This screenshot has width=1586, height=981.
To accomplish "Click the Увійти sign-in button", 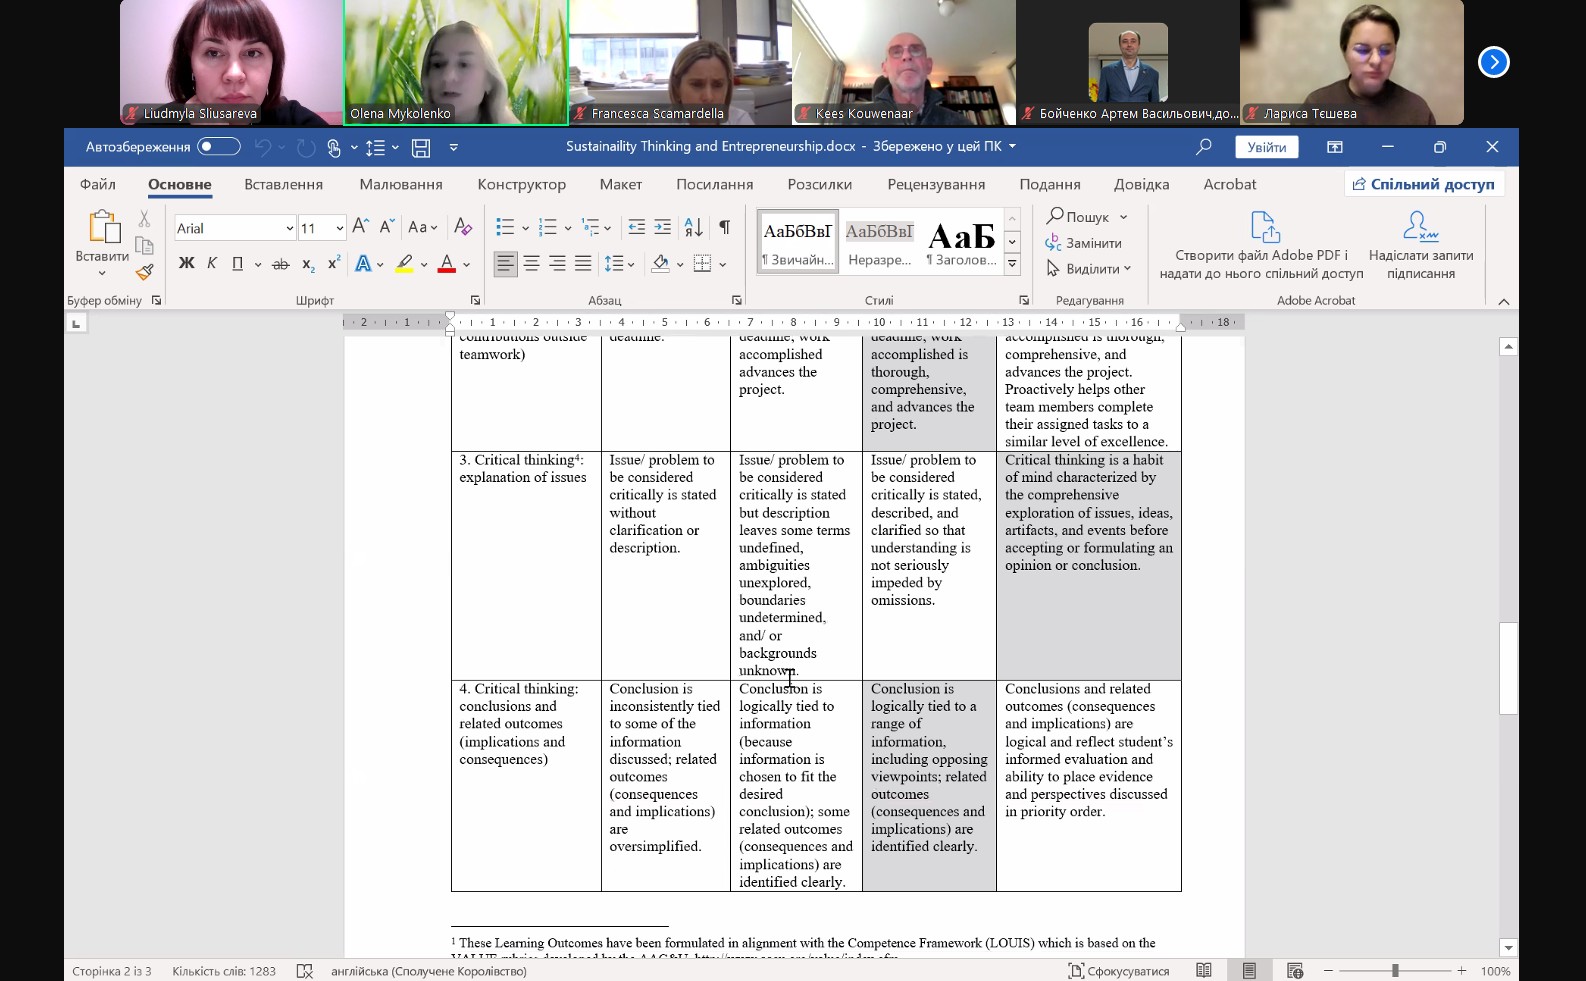I will point(1267,147).
